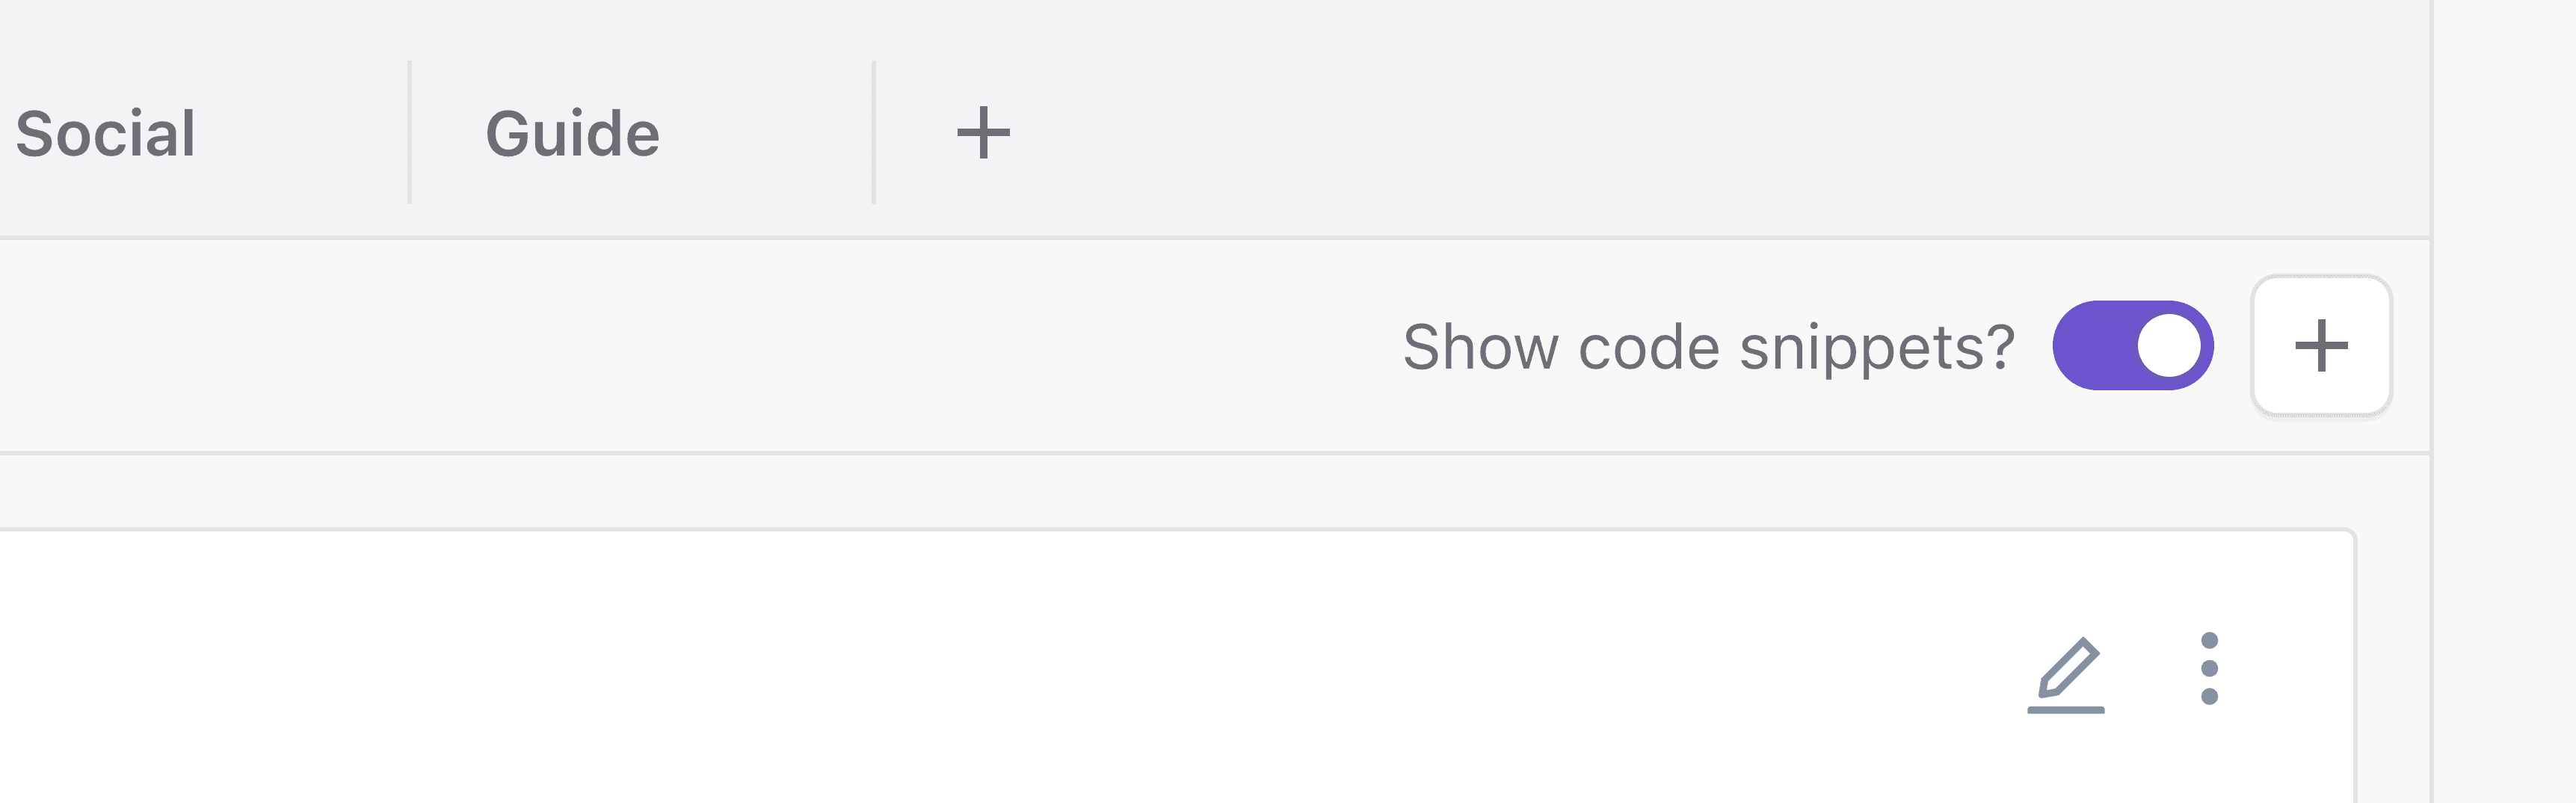Switch to the Guide tab
2576x803 pixels.
pos(572,133)
